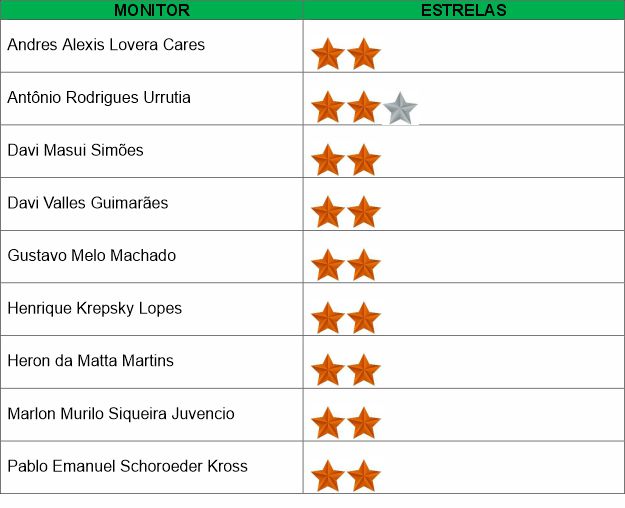The height and width of the screenshot is (508, 625).
Task: Click Andres Alexis Lovera Cares' second star
Action: 364,54
